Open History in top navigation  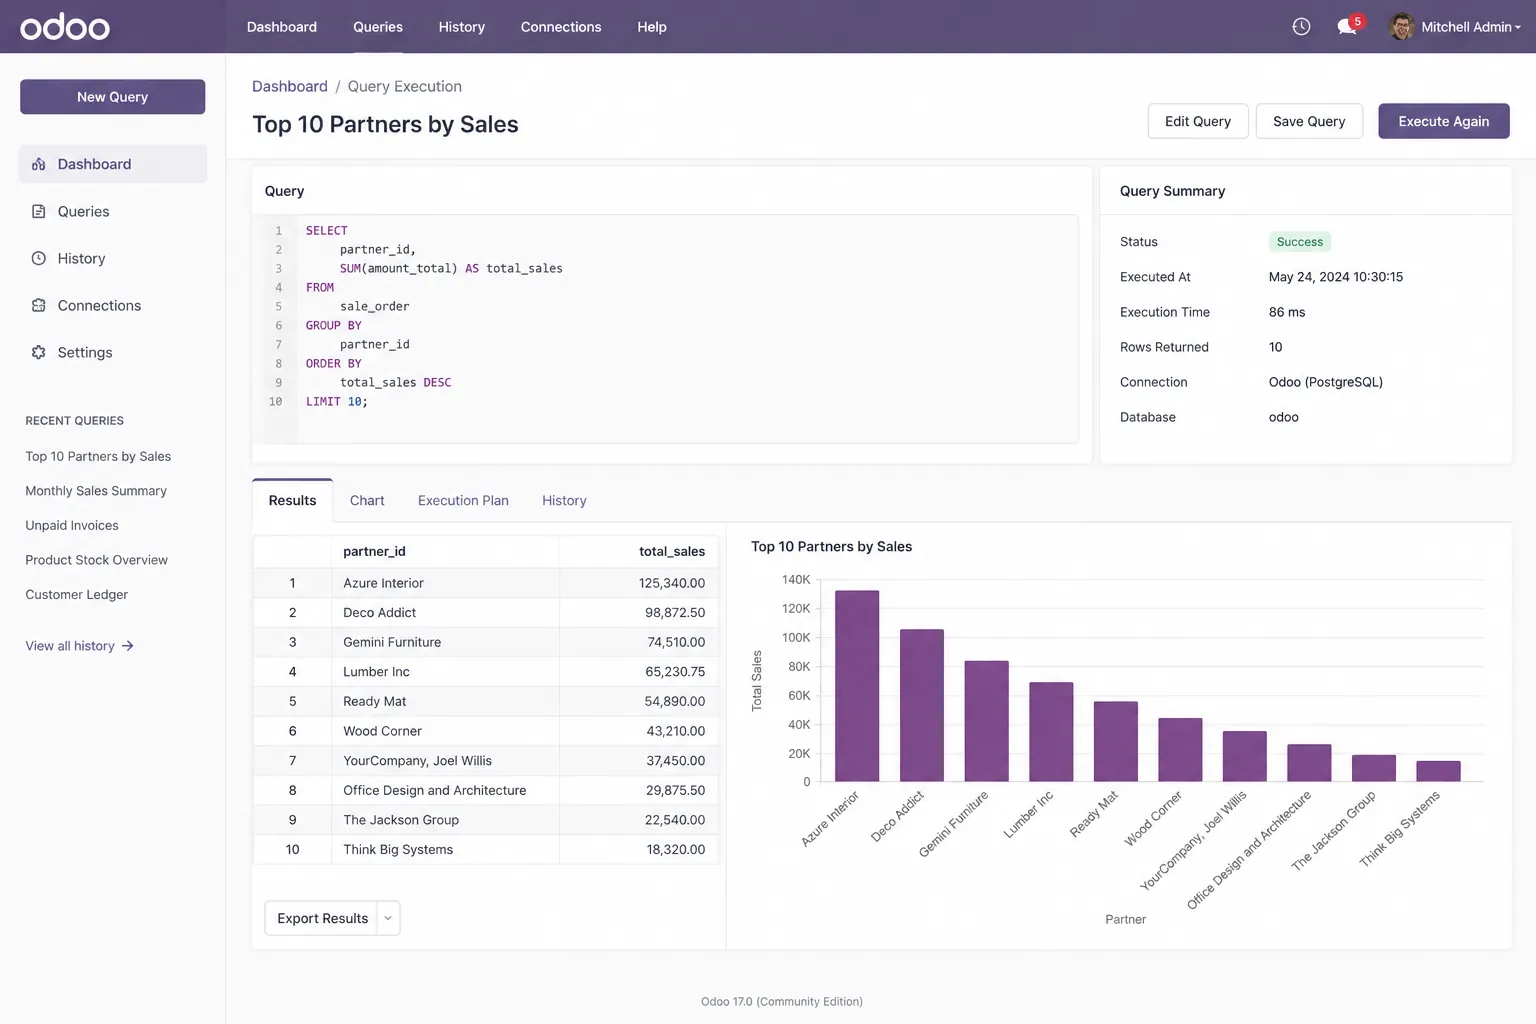pyautogui.click(x=461, y=27)
